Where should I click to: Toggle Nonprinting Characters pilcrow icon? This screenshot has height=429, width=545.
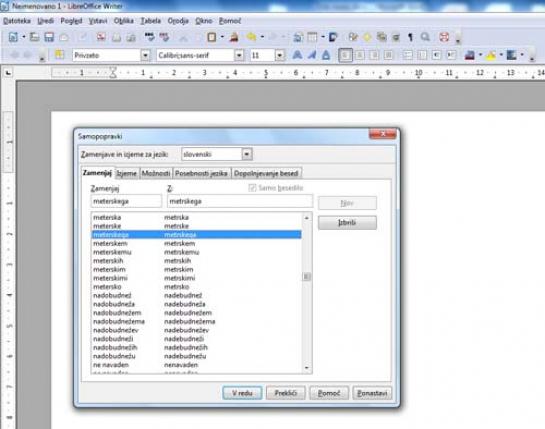pyautogui.click(x=410, y=37)
